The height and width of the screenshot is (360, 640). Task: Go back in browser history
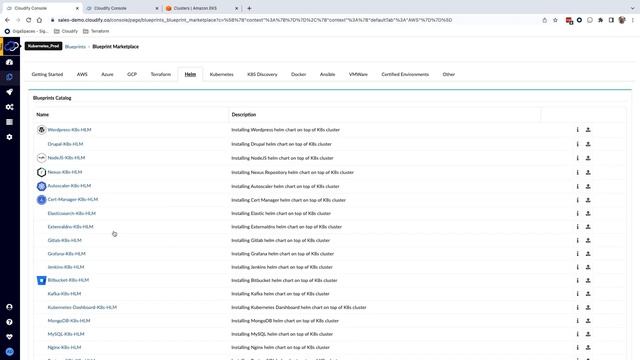7,20
